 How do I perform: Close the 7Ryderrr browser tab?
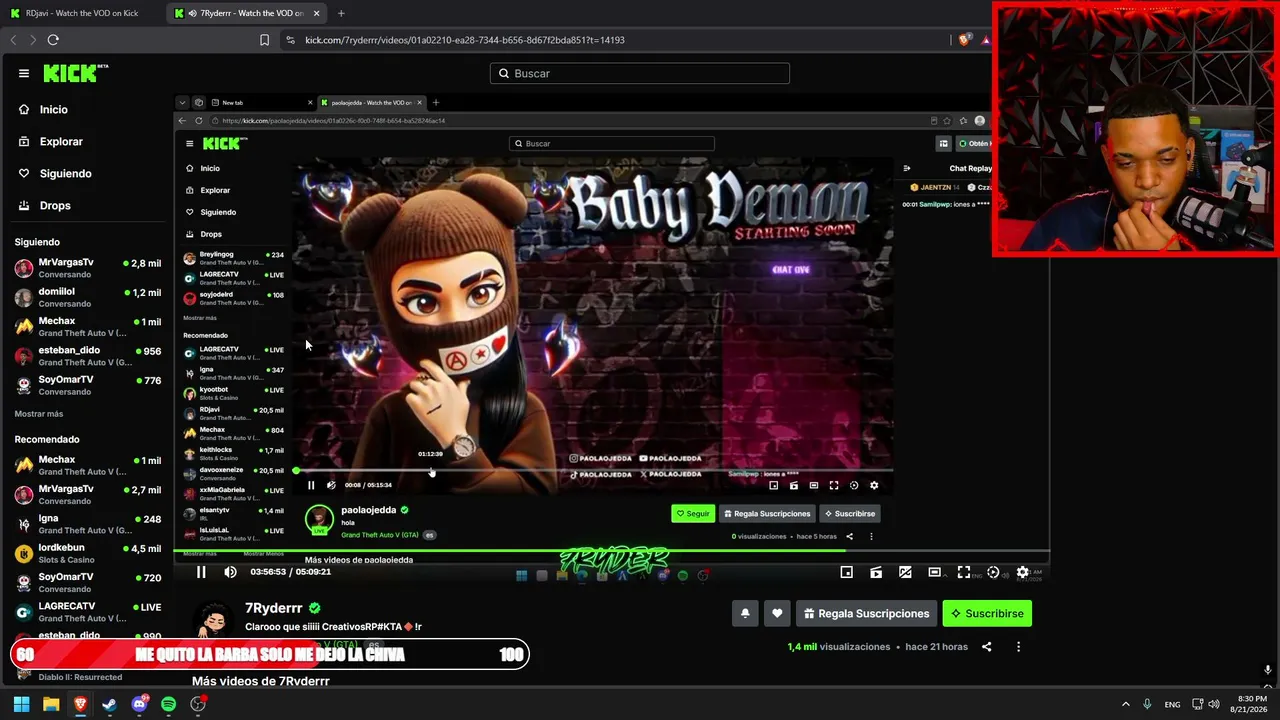click(x=317, y=13)
